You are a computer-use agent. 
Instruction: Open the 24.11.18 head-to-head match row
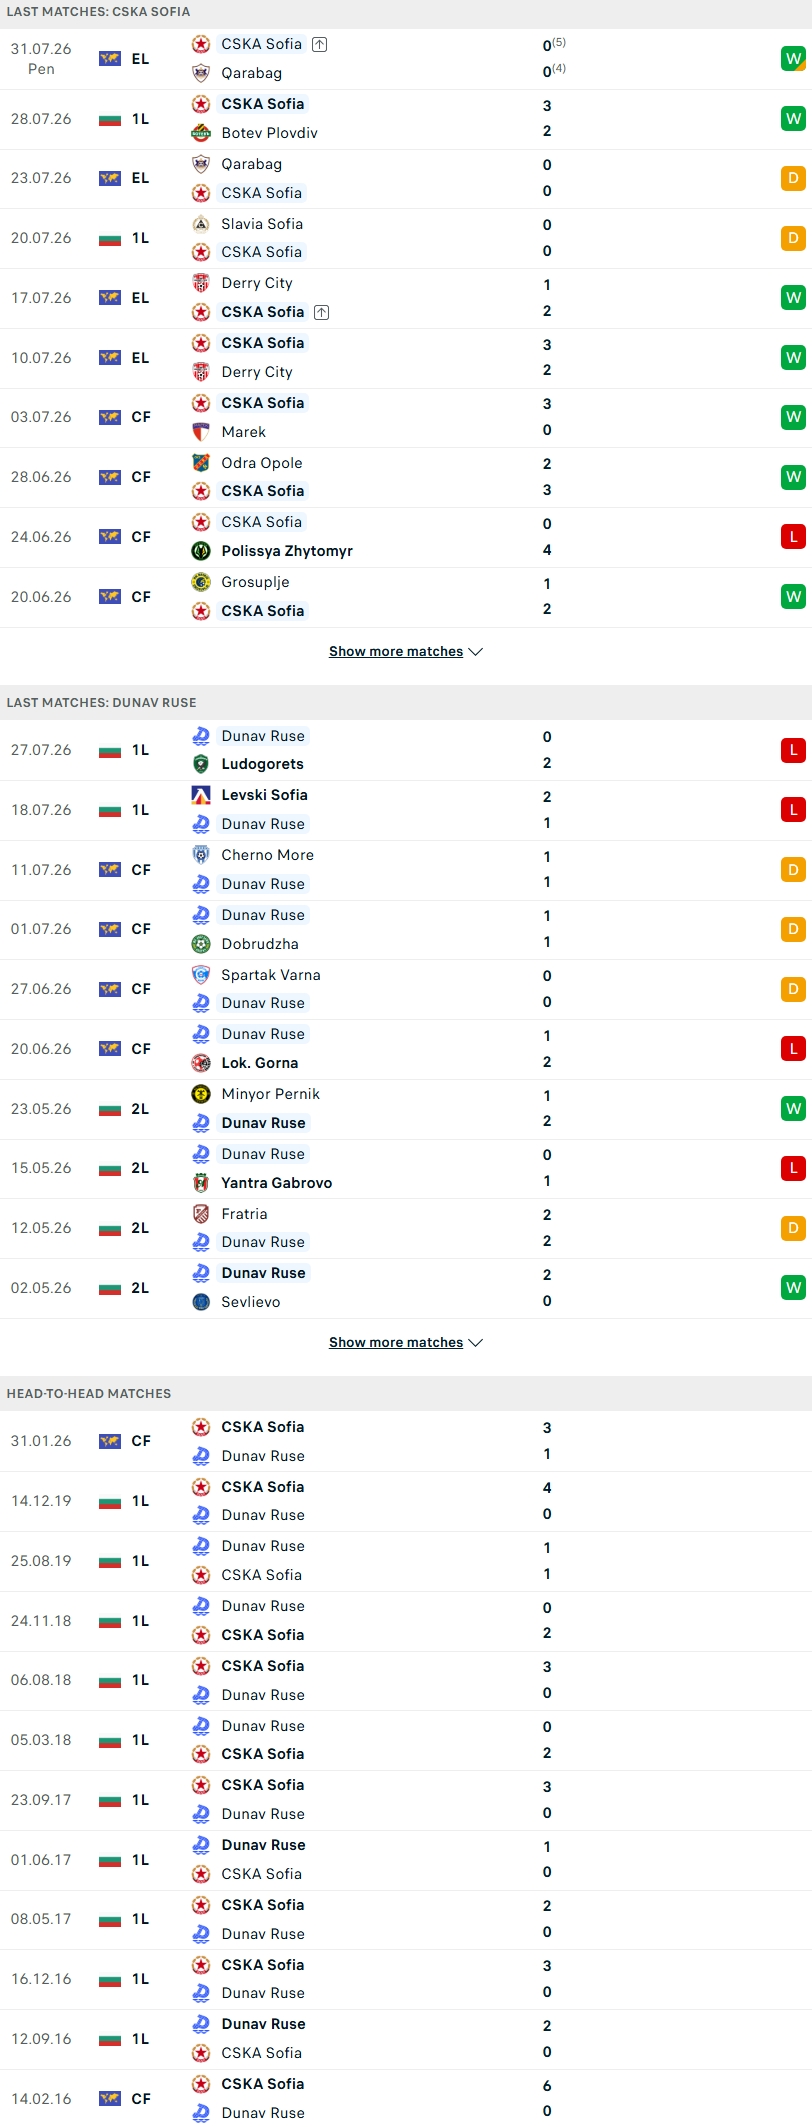pyautogui.click(x=406, y=1621)
